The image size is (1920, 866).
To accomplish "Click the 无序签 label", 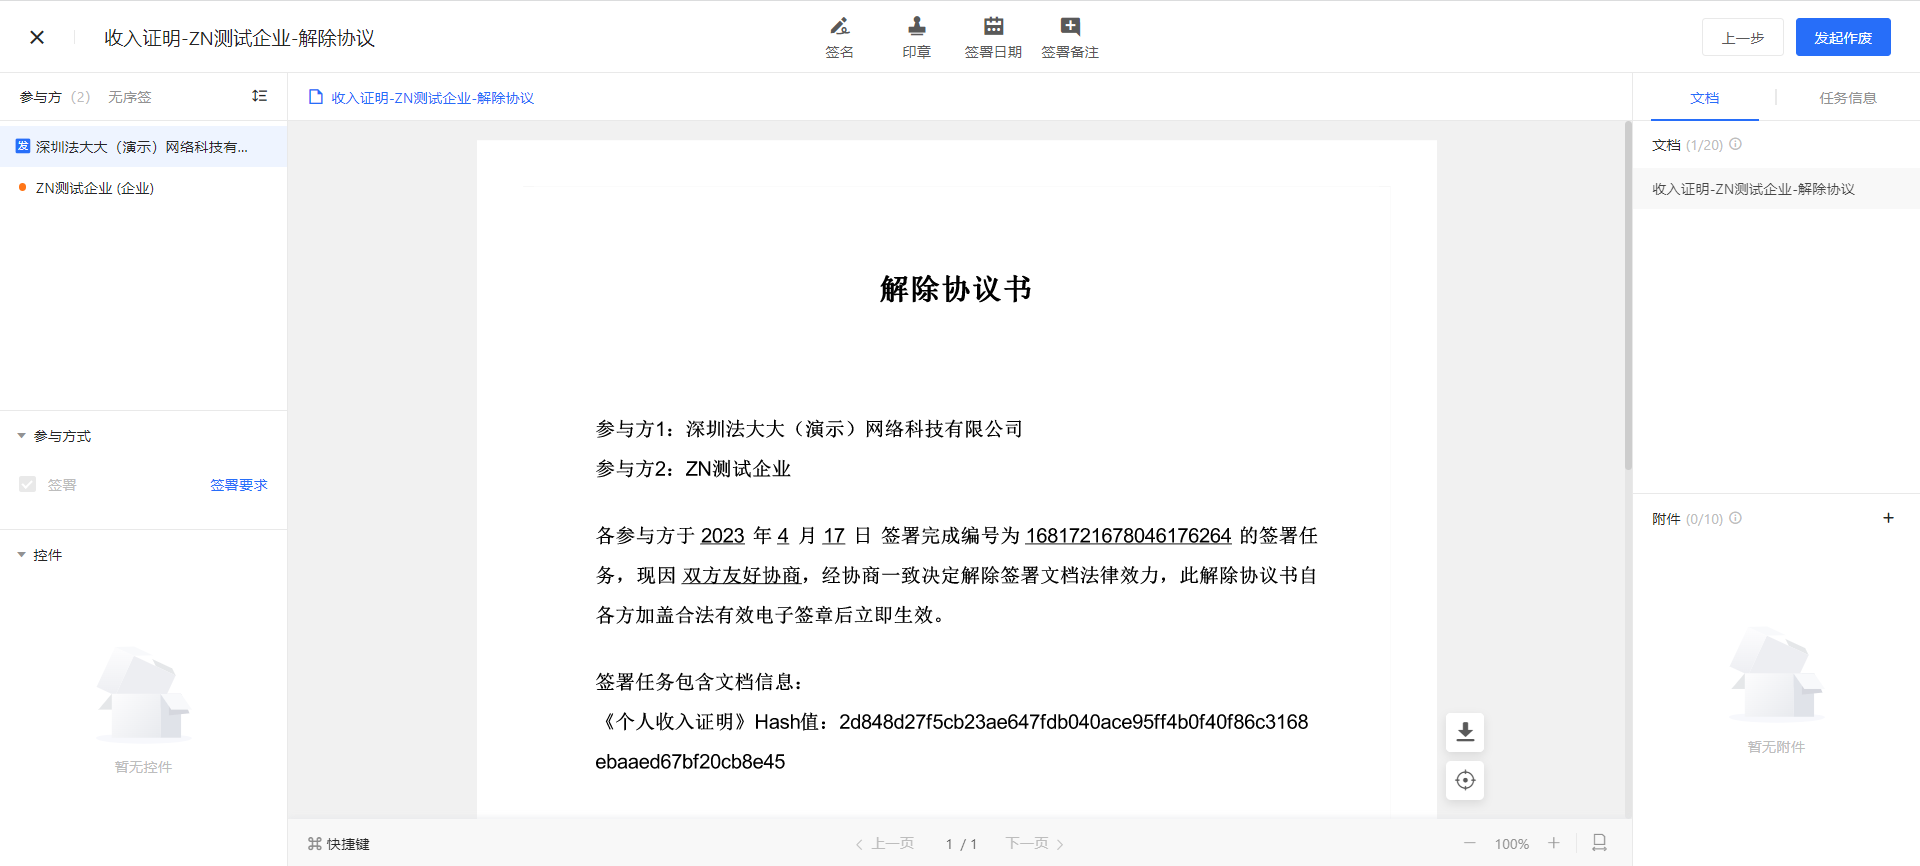I will coord(130,97).
